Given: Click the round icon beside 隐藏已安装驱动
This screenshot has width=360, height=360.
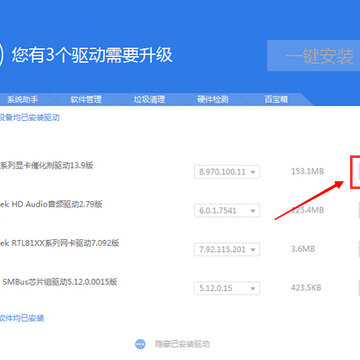Looking at the screenshot, I should (140, 344).
